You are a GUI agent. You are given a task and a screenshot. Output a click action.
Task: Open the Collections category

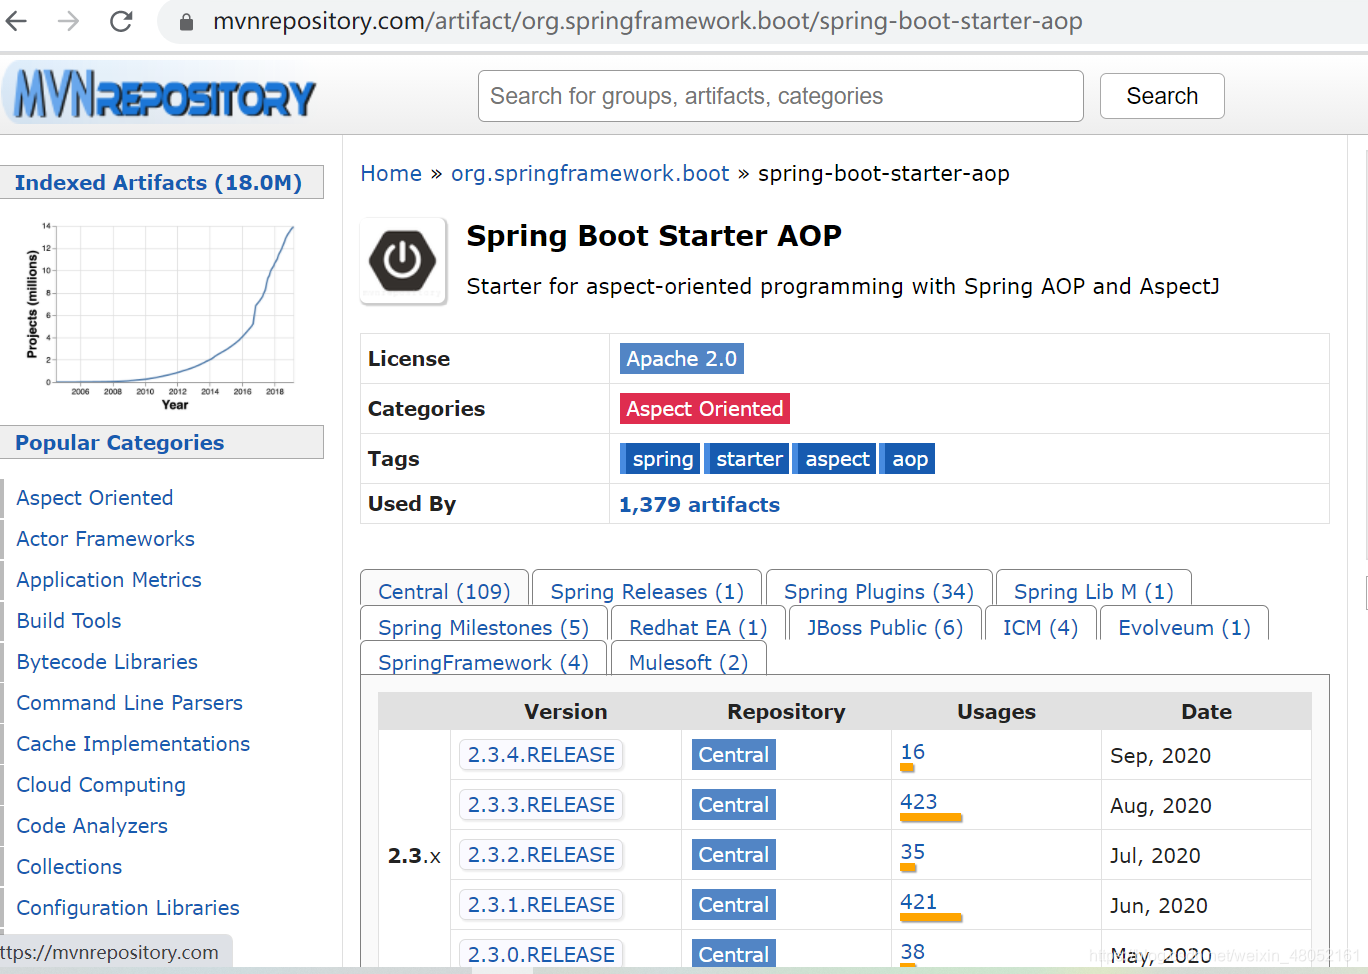(69, 866)
